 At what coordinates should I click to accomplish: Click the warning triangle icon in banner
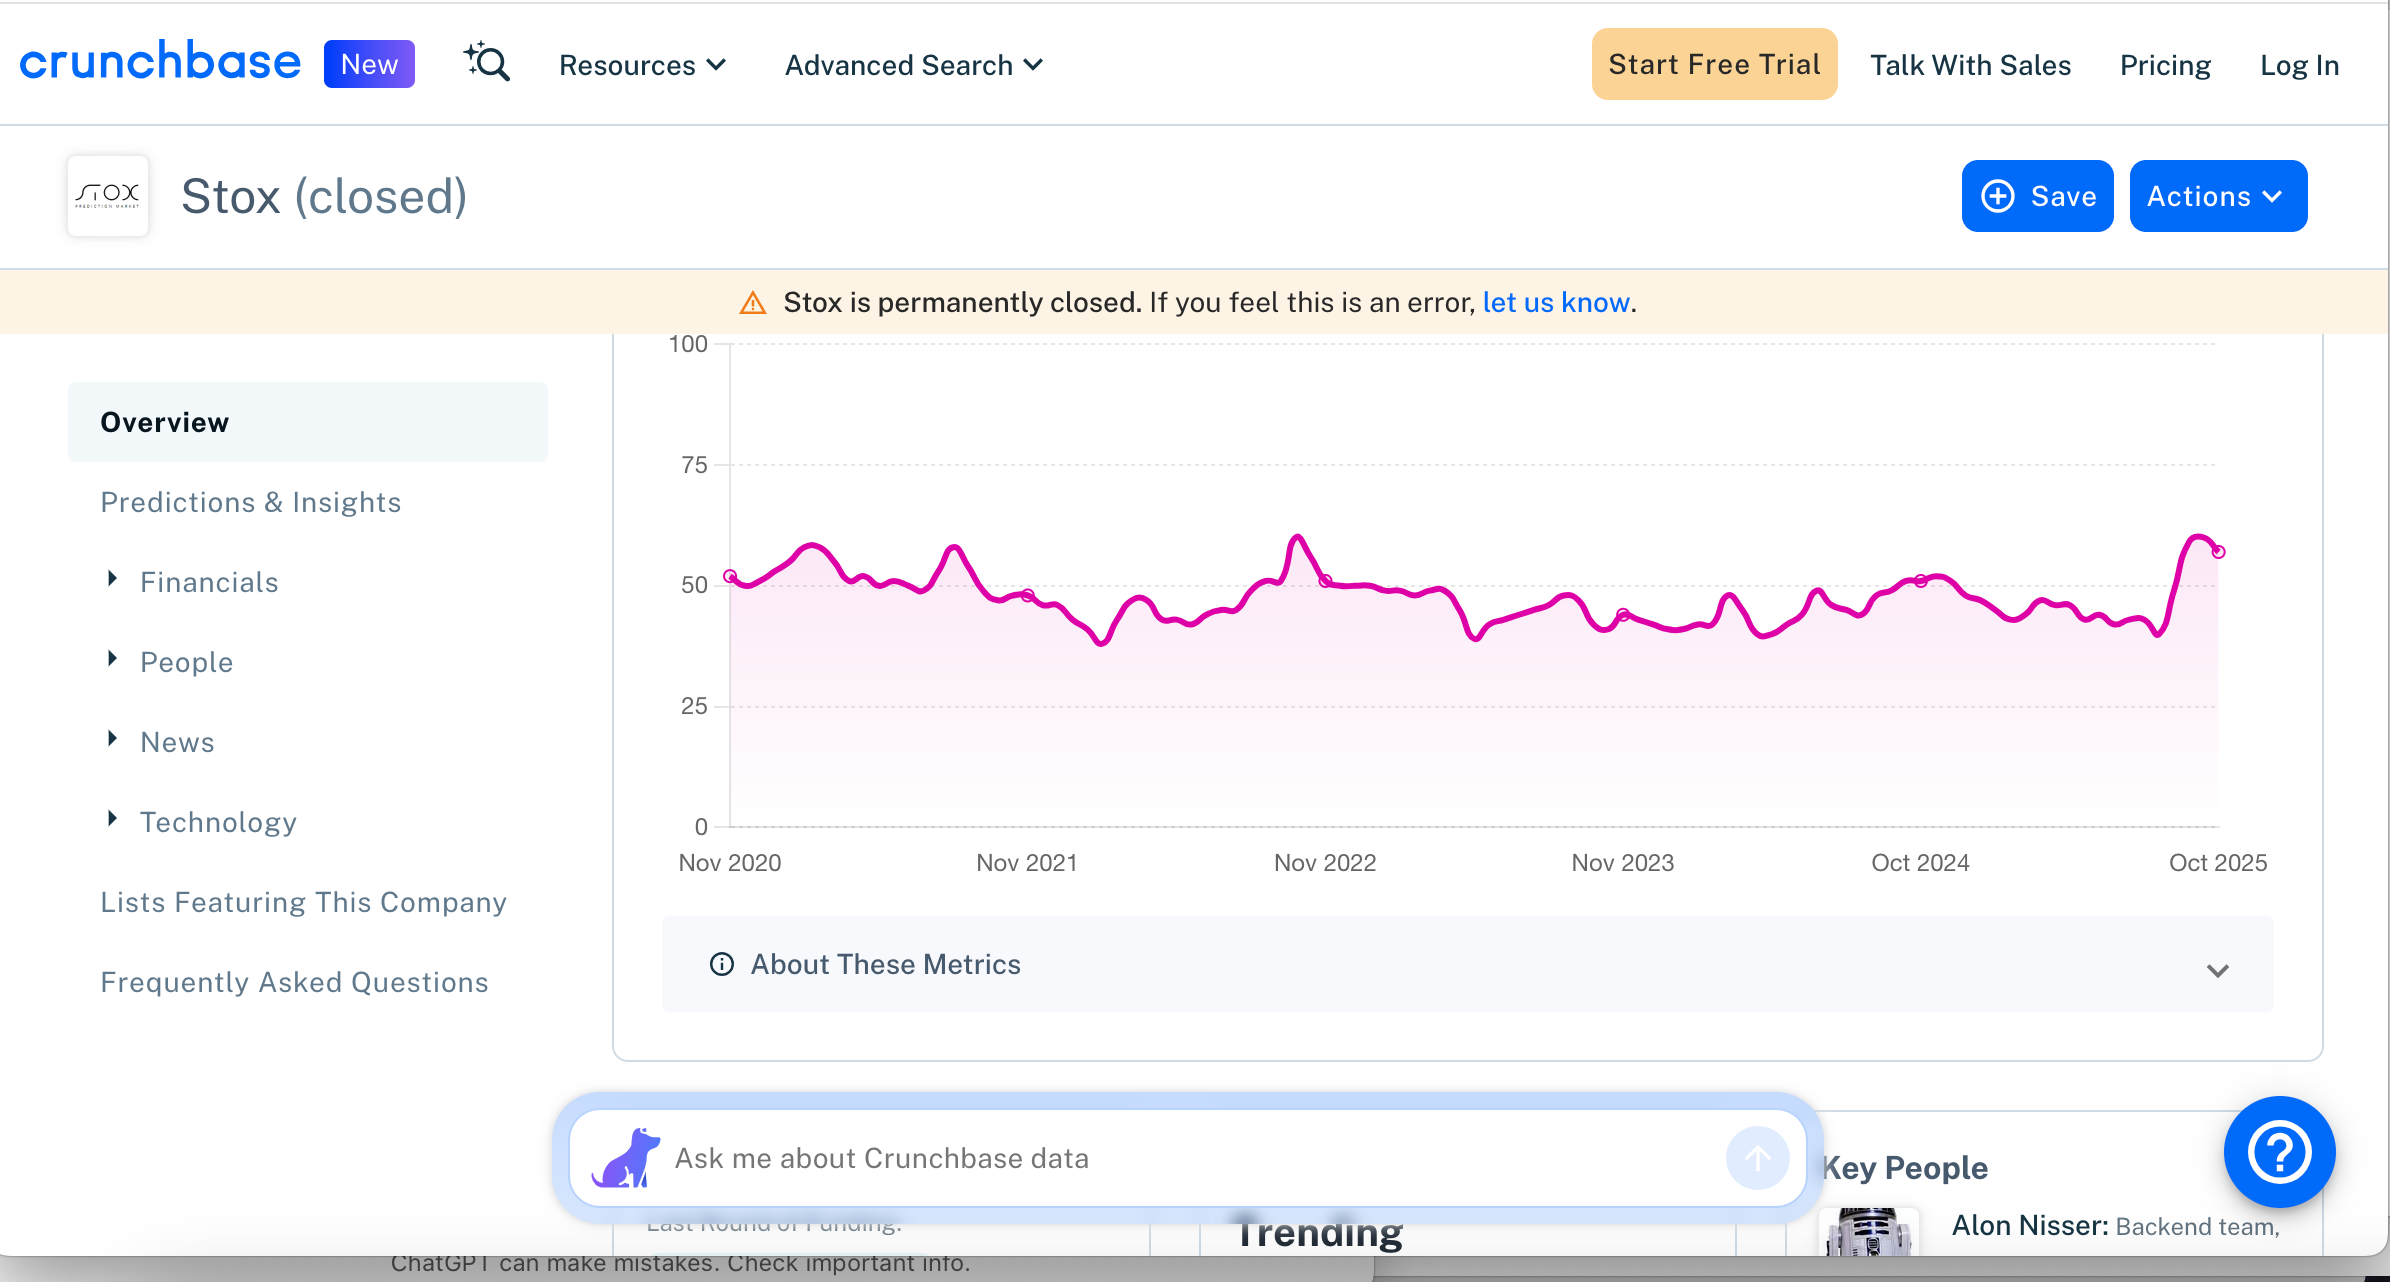point(752,303)
